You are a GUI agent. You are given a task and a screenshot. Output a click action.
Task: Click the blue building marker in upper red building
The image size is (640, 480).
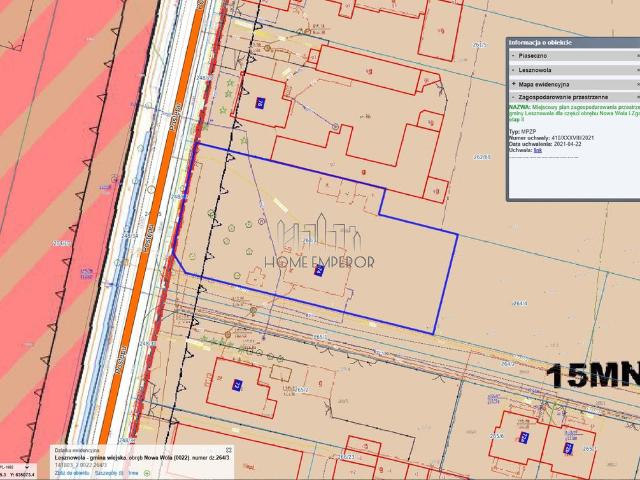click(260, 101)
